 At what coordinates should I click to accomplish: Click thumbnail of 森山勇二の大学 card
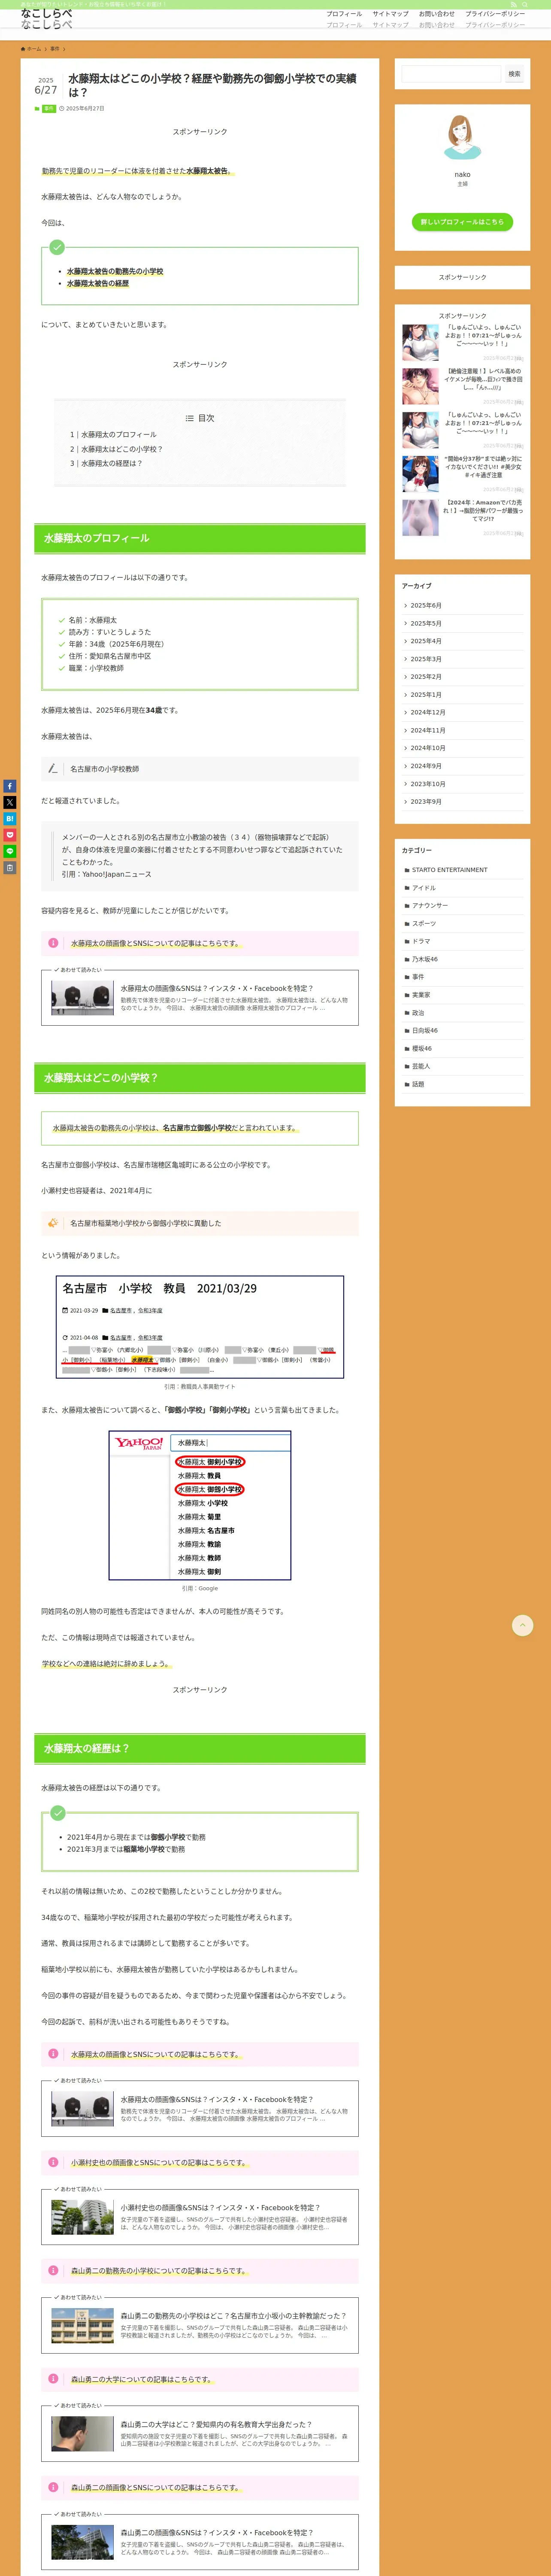pyautogui.click(x=83, y=2434)
